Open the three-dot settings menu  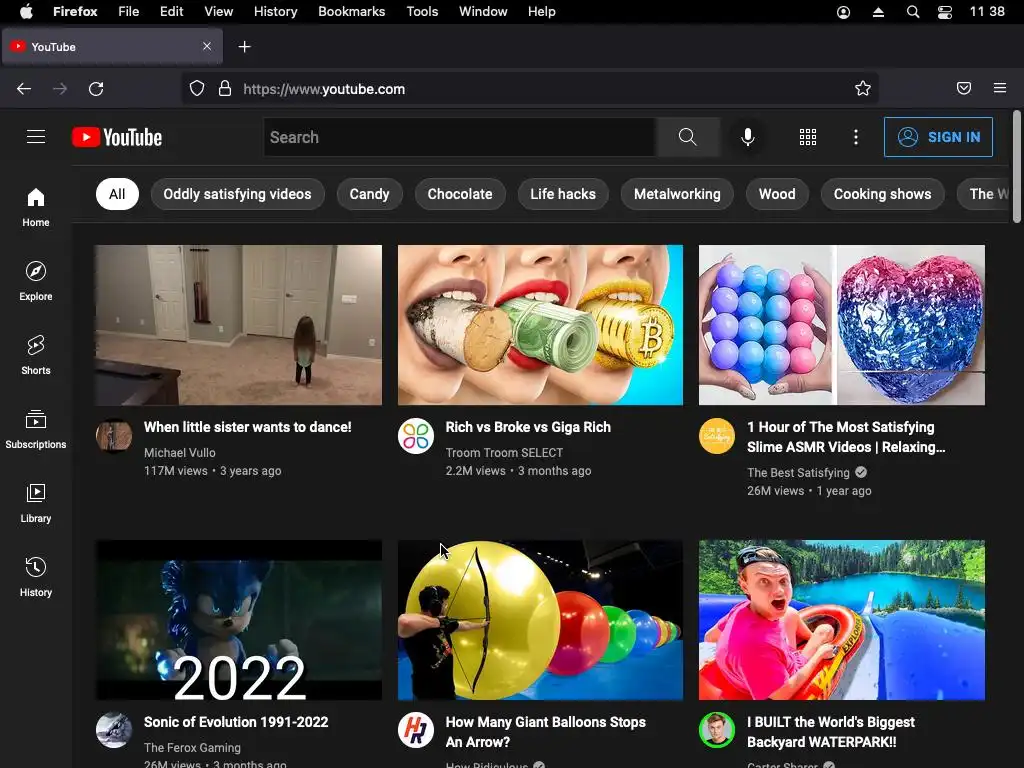(856, 137)
